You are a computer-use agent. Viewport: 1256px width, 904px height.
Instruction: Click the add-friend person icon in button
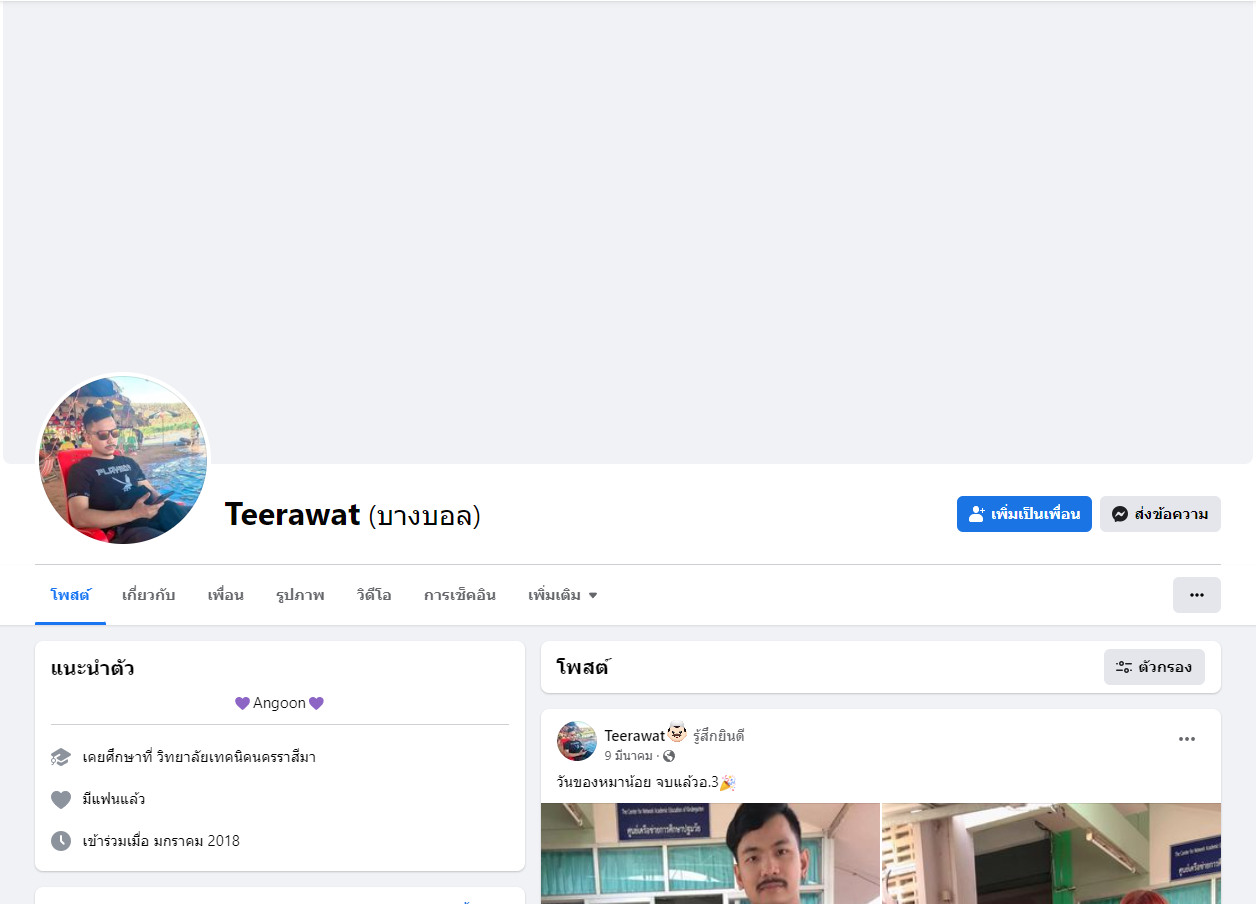(x=977, y=514)
